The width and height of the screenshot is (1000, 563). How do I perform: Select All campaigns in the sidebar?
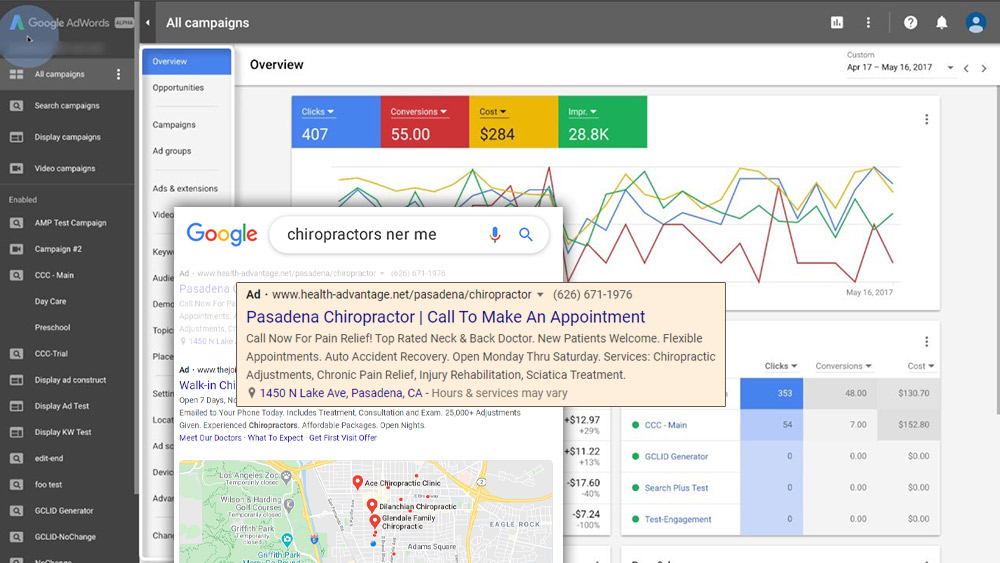(x=59, y=75)
